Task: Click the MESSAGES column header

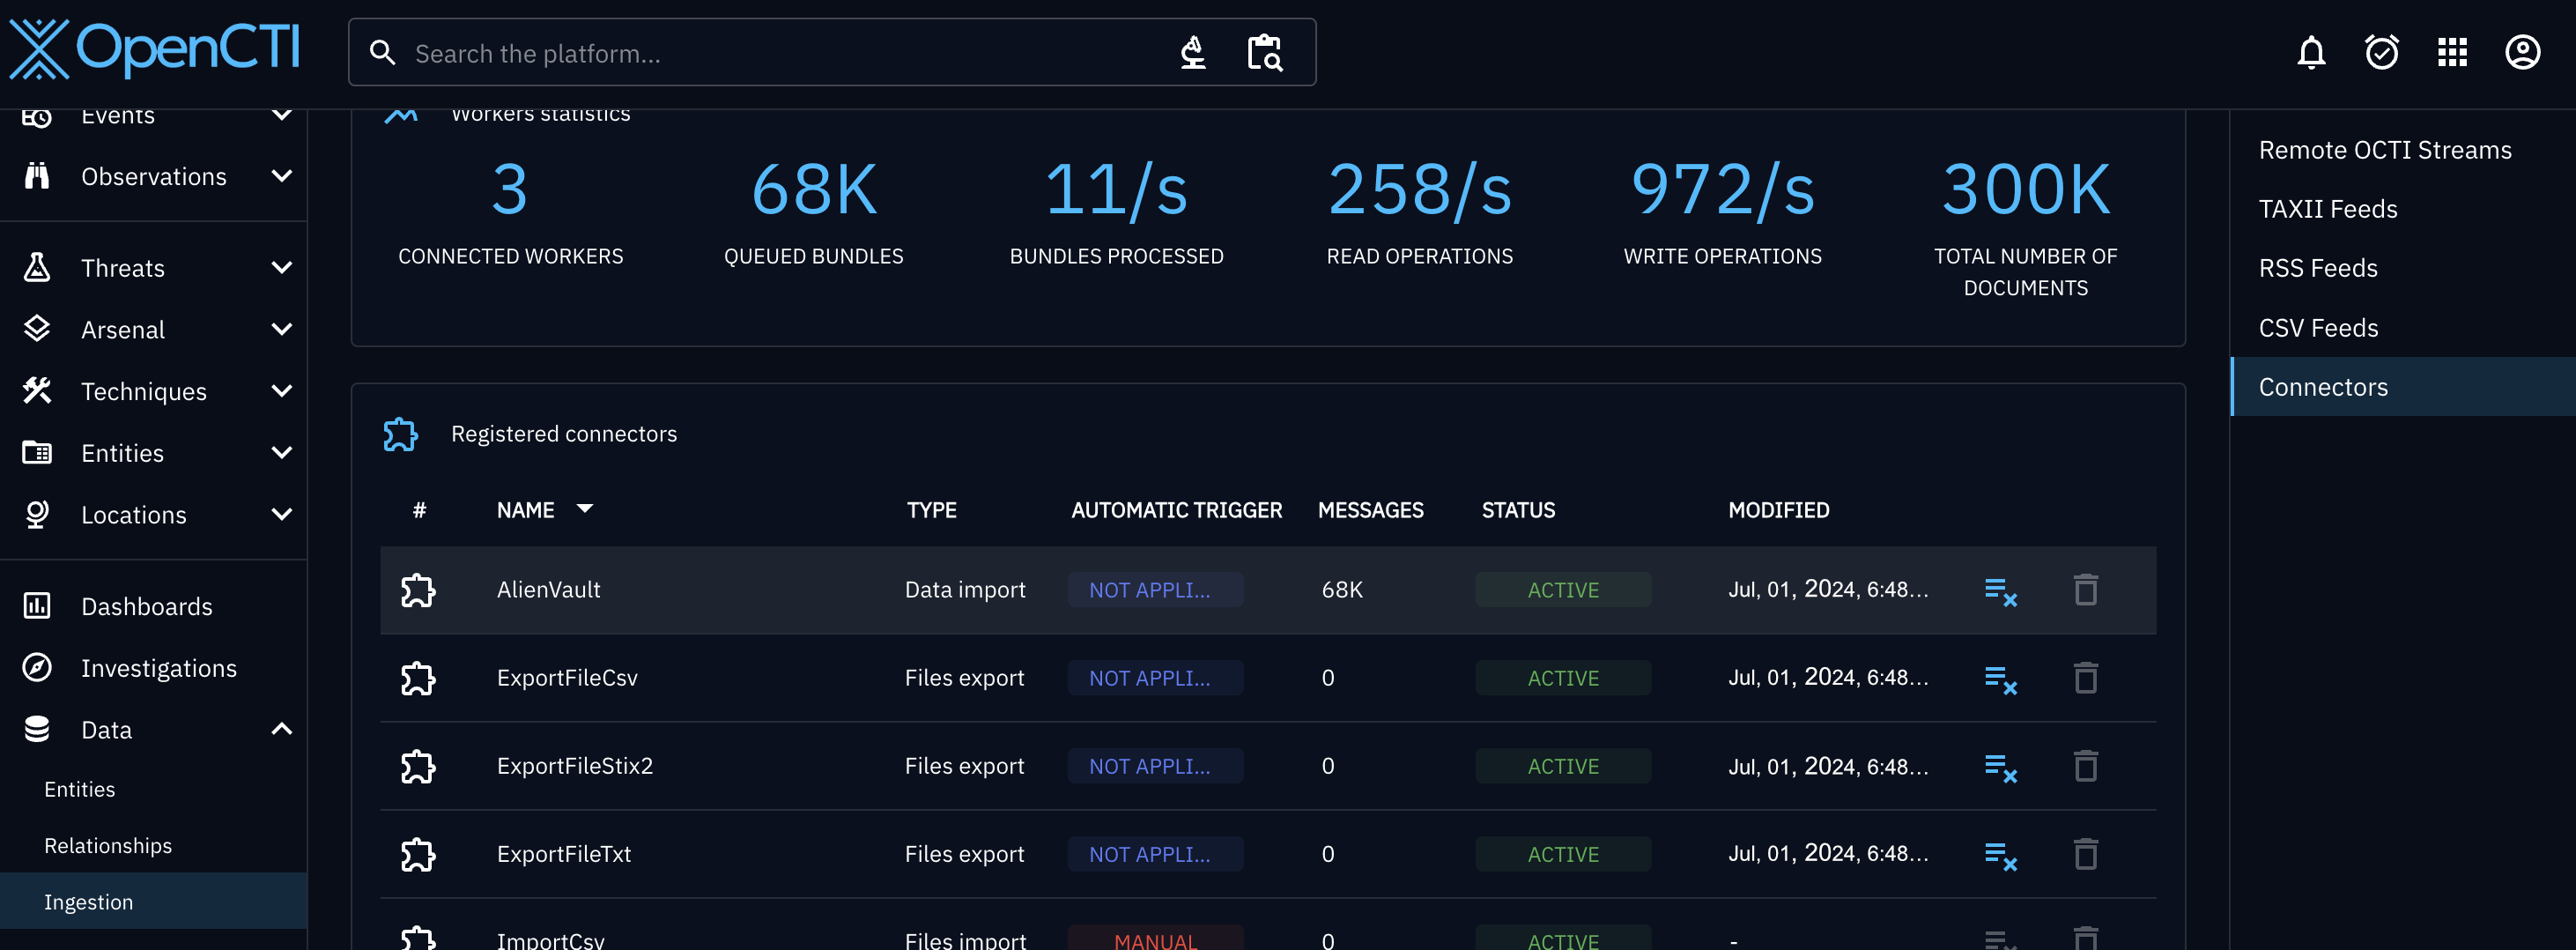Action: tap(1370, 510)
